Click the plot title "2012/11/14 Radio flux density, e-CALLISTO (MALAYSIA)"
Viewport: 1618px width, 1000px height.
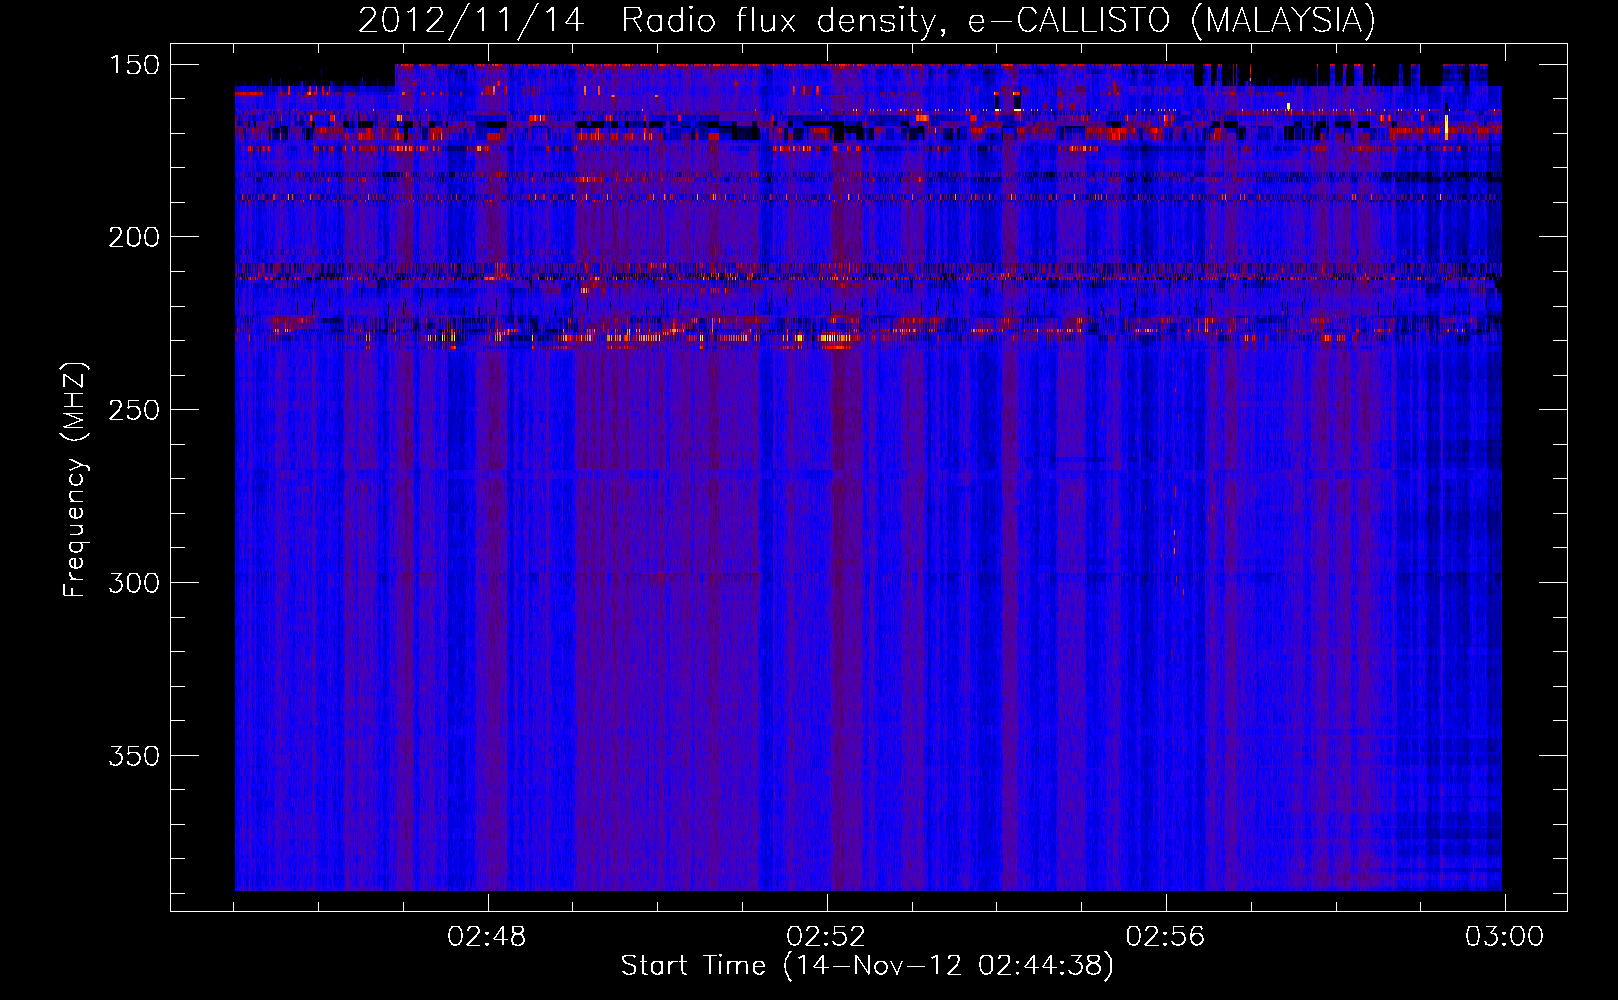coord(867,20)
